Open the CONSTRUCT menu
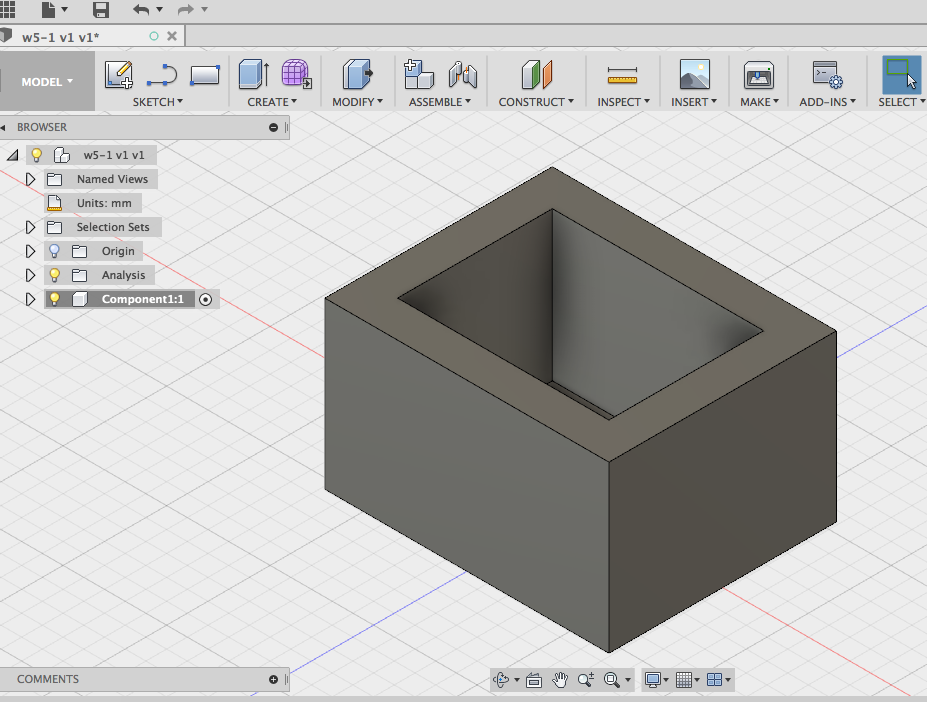Screen dimensions: 927x702 [x=536, y=102]
